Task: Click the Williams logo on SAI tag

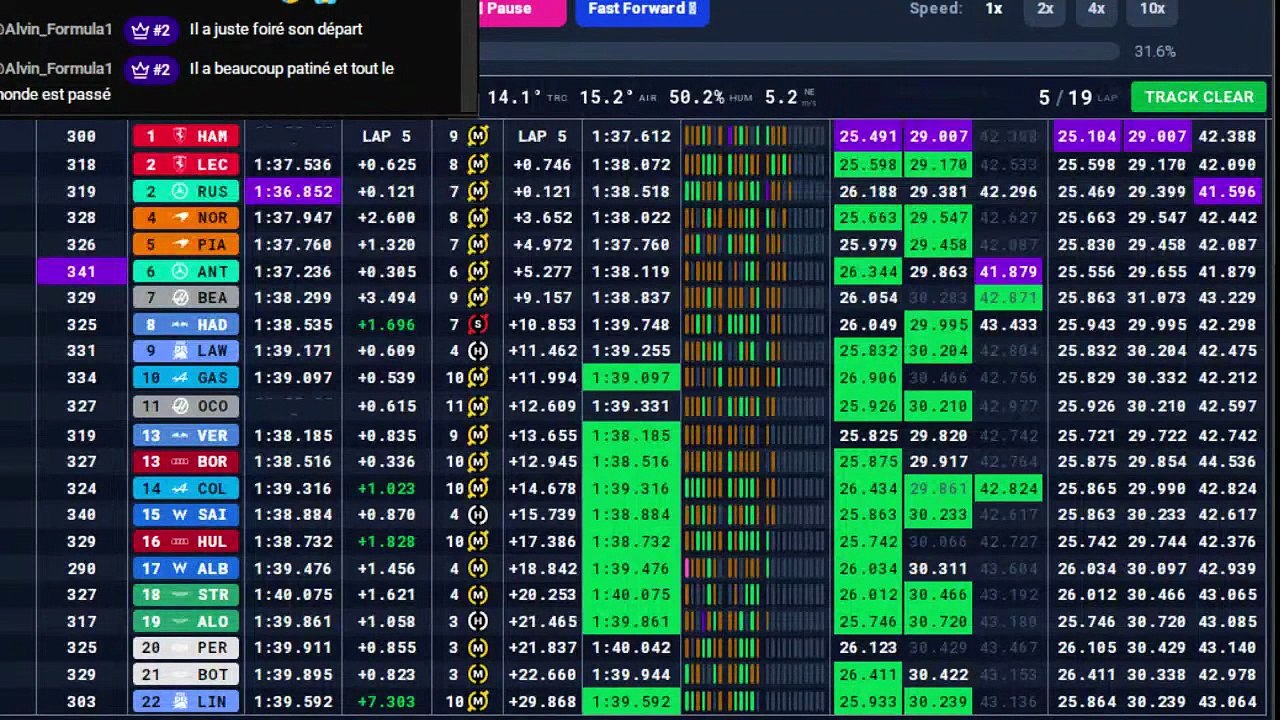Action: pyautogui.click(x=180, y=514)
